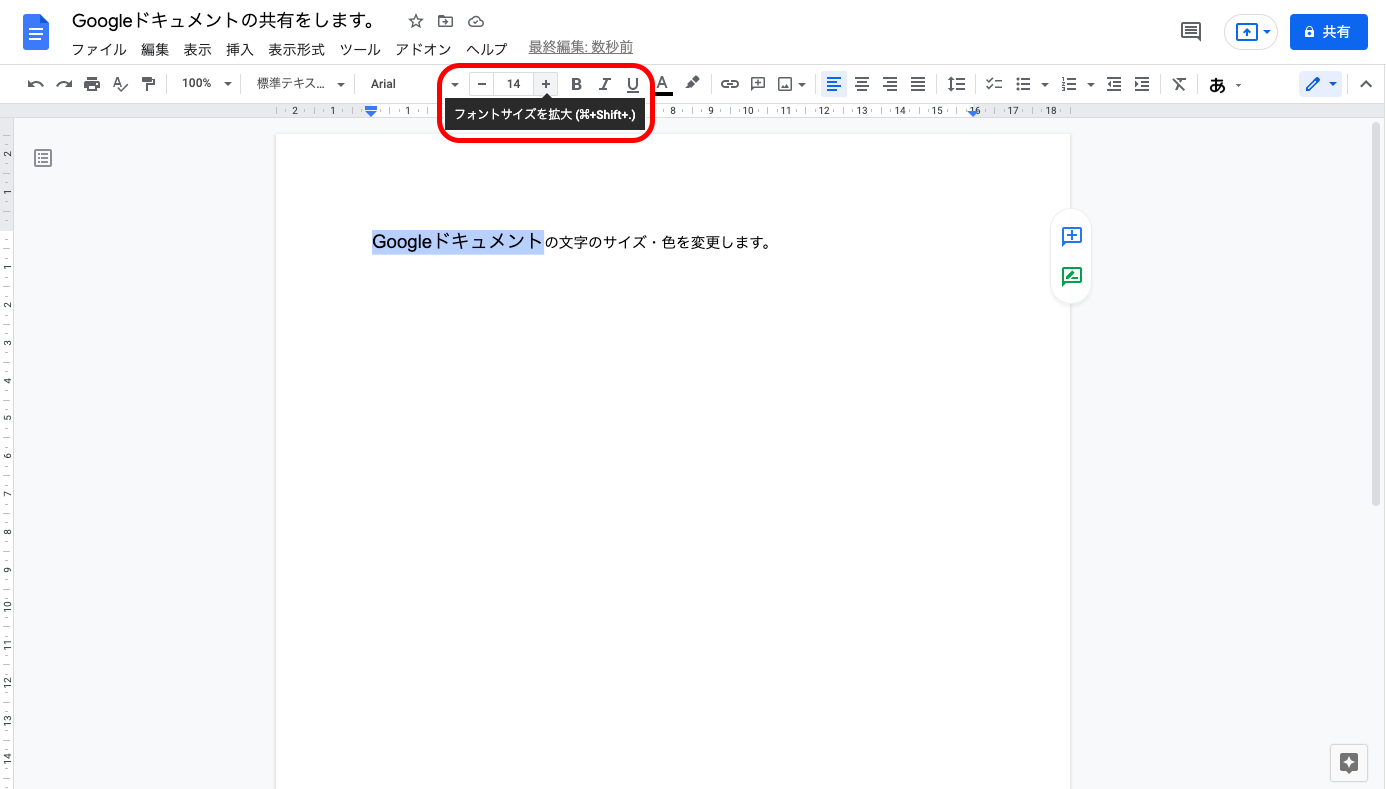Insert a link with chain icon
The height and width of the screenshot is (789, 1386).
click(730, 84)
